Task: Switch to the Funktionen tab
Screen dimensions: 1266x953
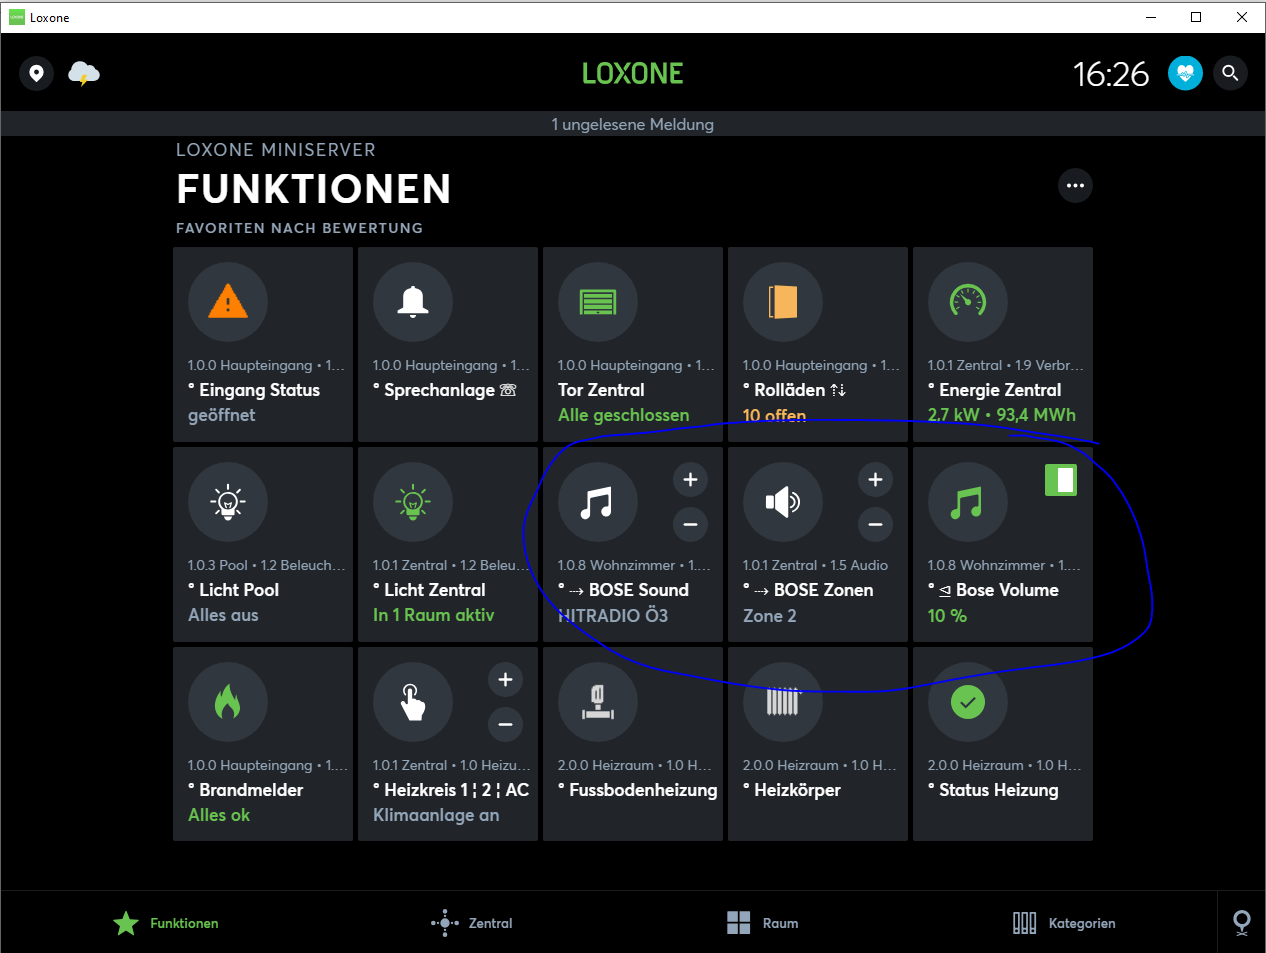Action: [x=165, y=923]
